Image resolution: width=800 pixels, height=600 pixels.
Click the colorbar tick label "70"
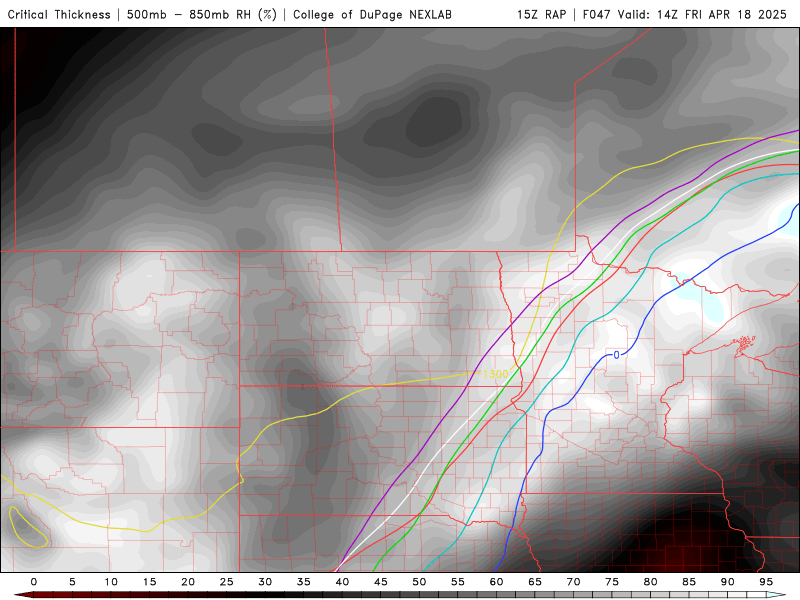click(x=573, y=582)
